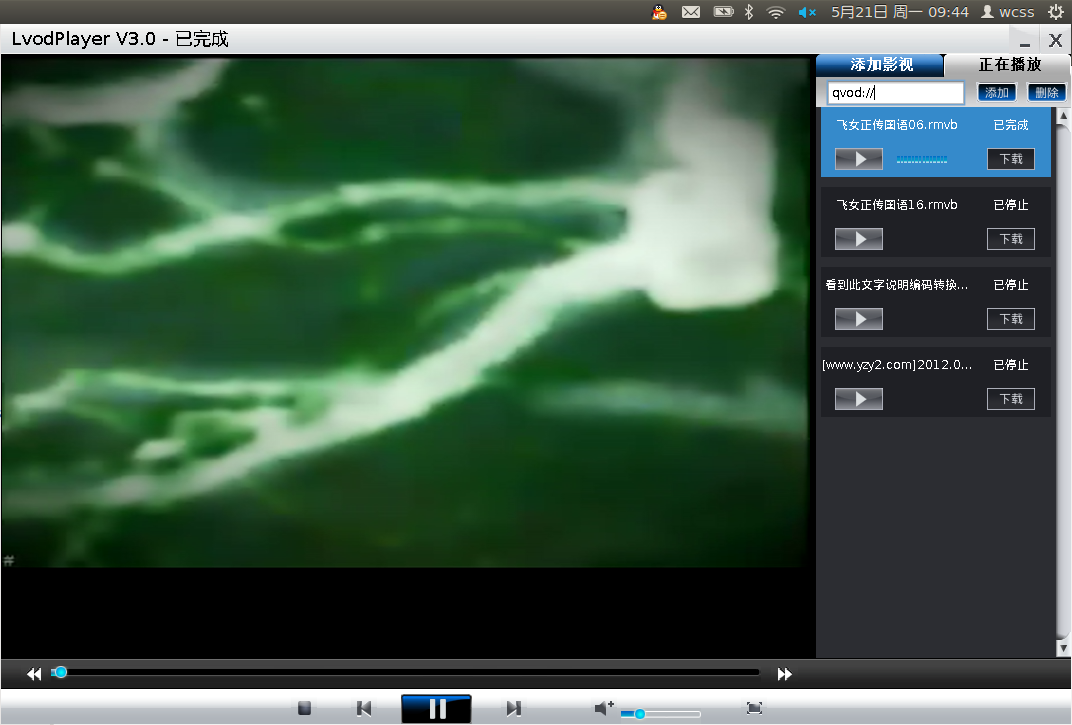Click 下载 for [www.yzy2.com]2012.0... item
Viewport: 1072px width, 725px height.
point(1010,399)
